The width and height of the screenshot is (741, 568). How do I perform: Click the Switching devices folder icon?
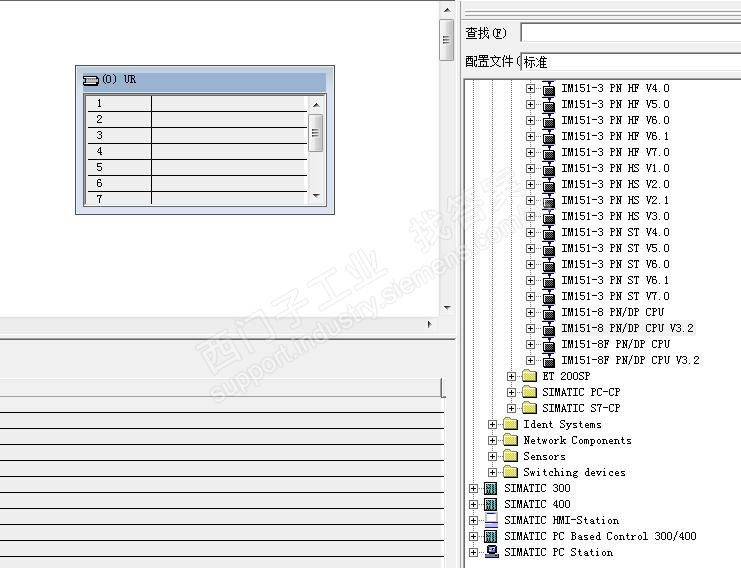click(510, 473)
